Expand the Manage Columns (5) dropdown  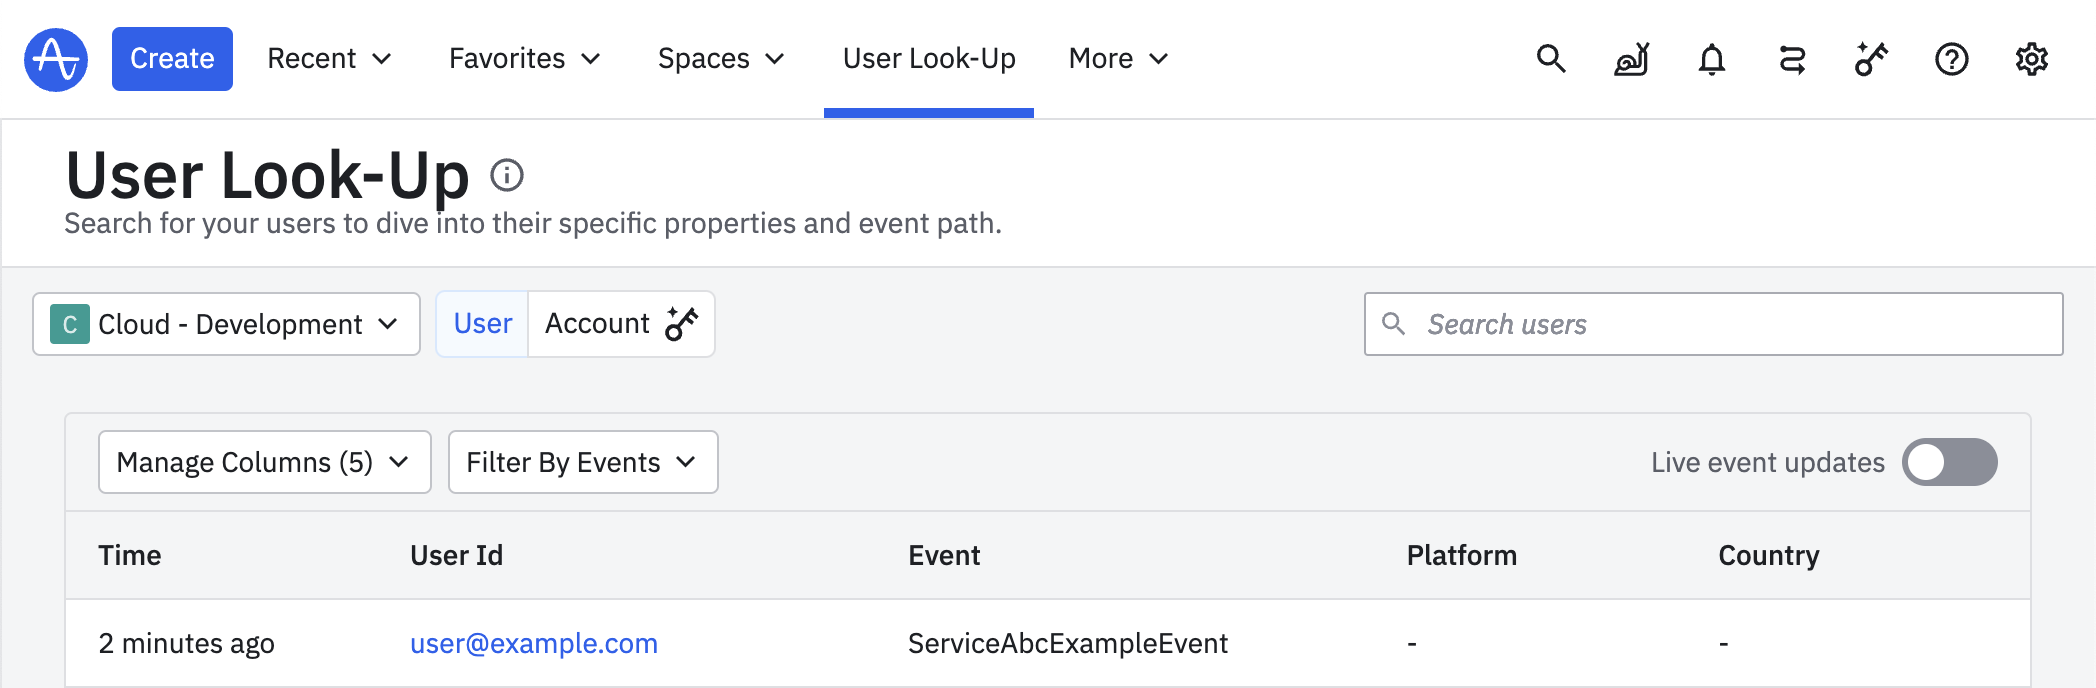tap(264, 462)
